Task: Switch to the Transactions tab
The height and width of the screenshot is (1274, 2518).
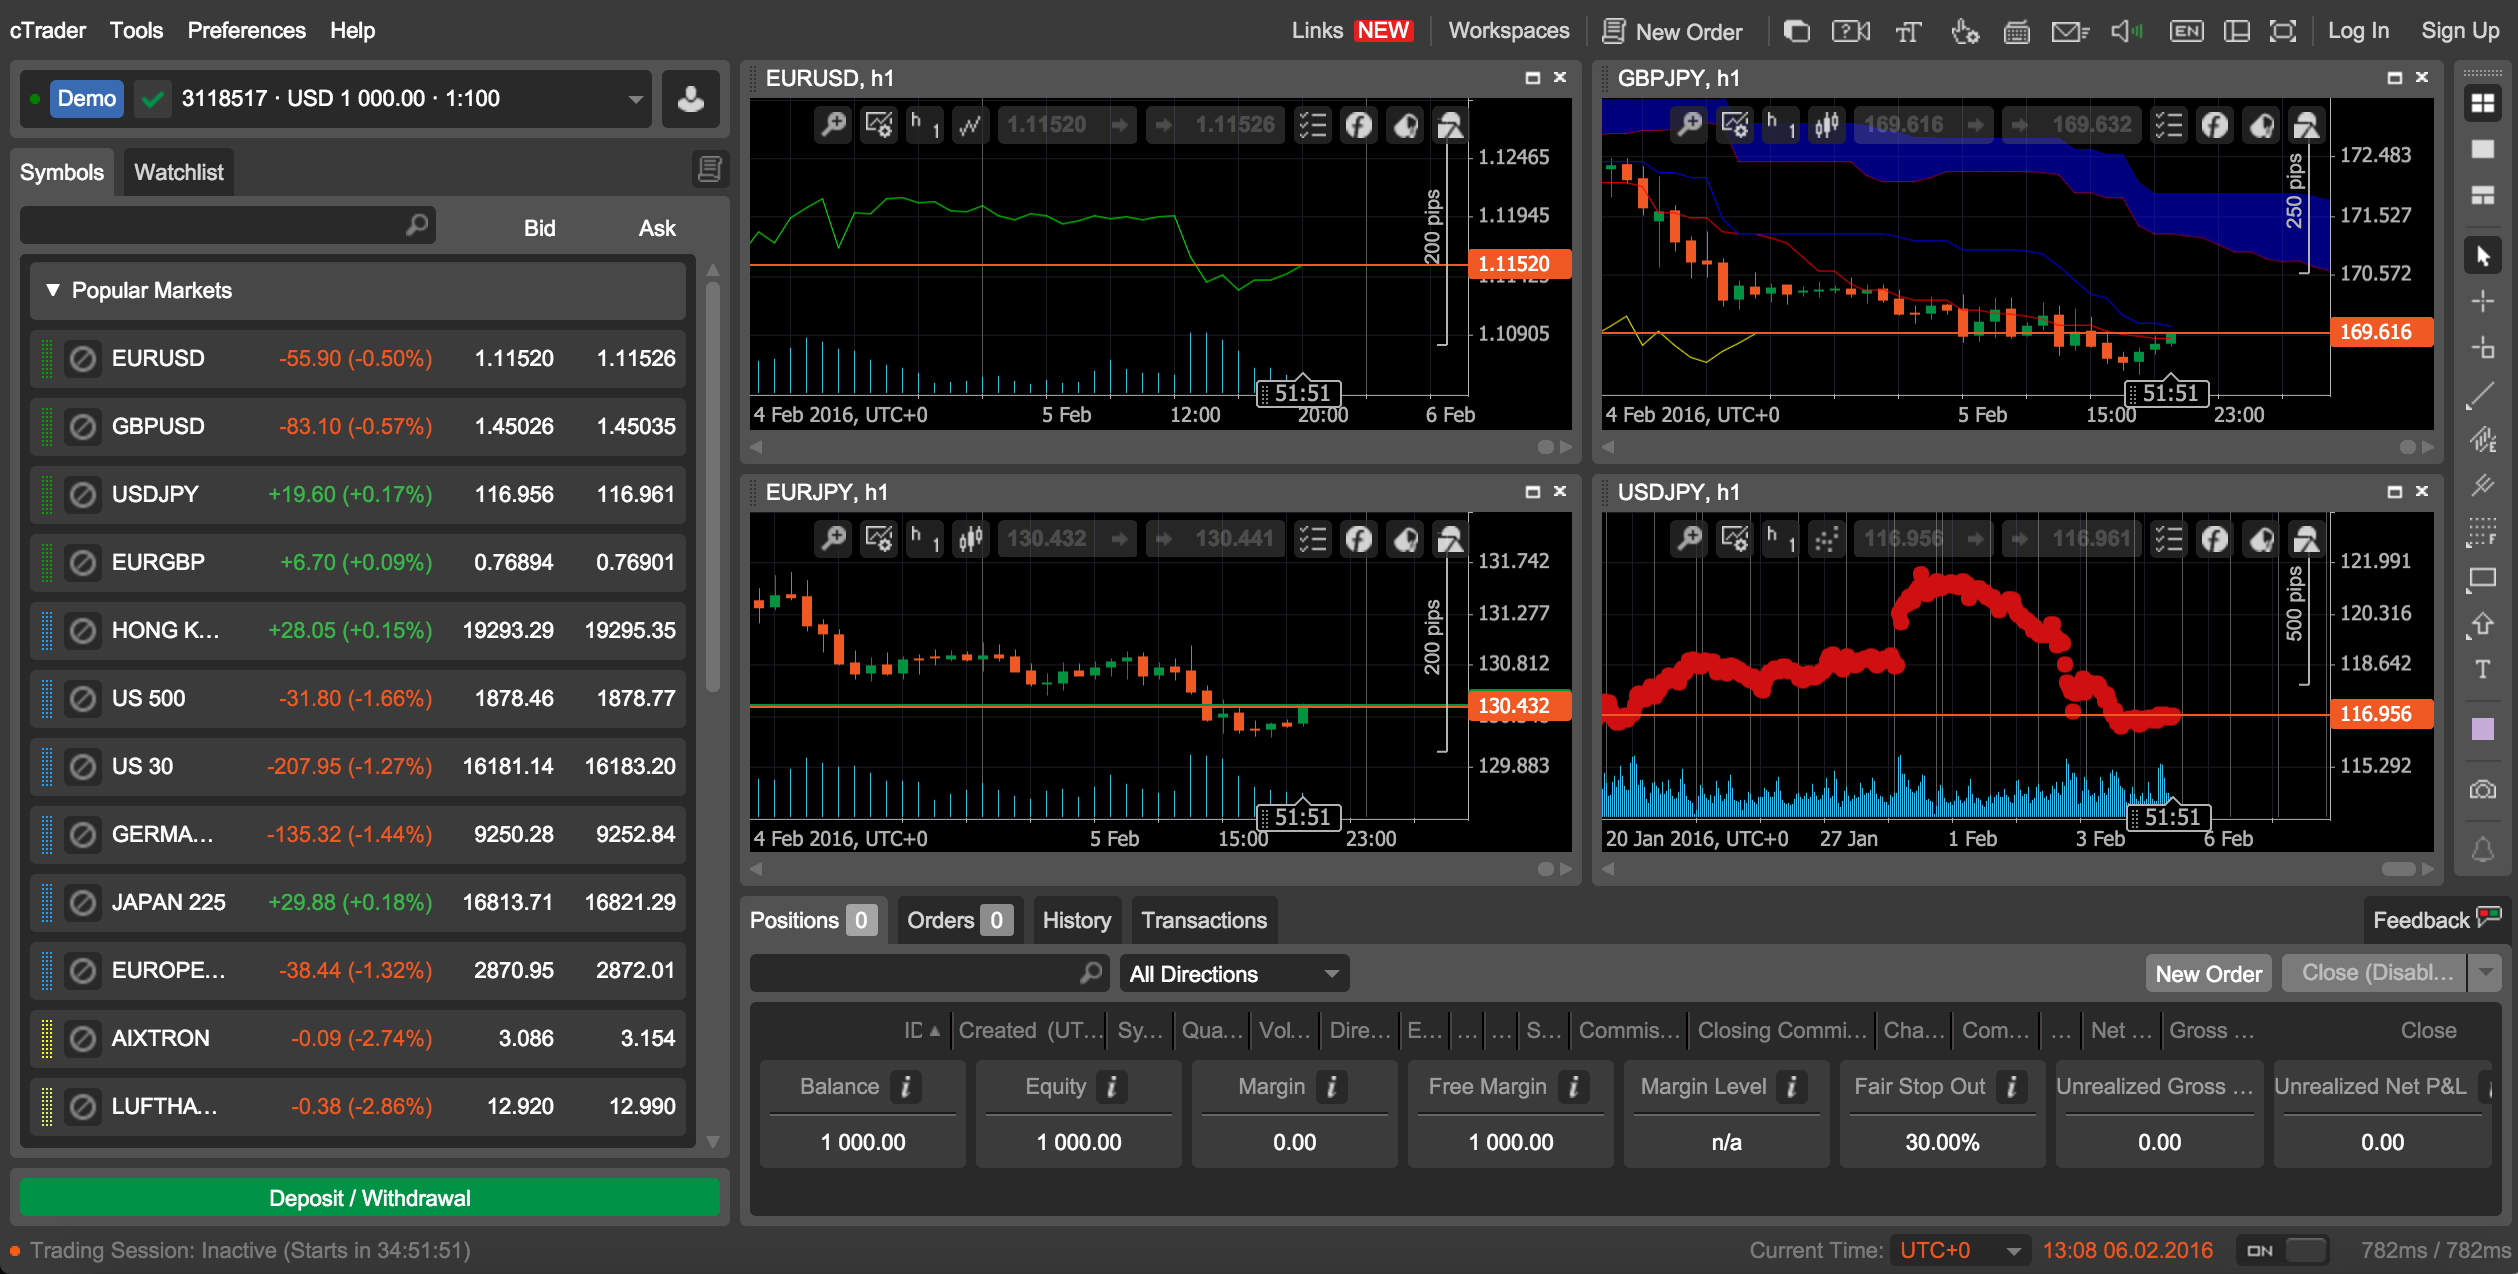Action: [x=1205, y=920]
